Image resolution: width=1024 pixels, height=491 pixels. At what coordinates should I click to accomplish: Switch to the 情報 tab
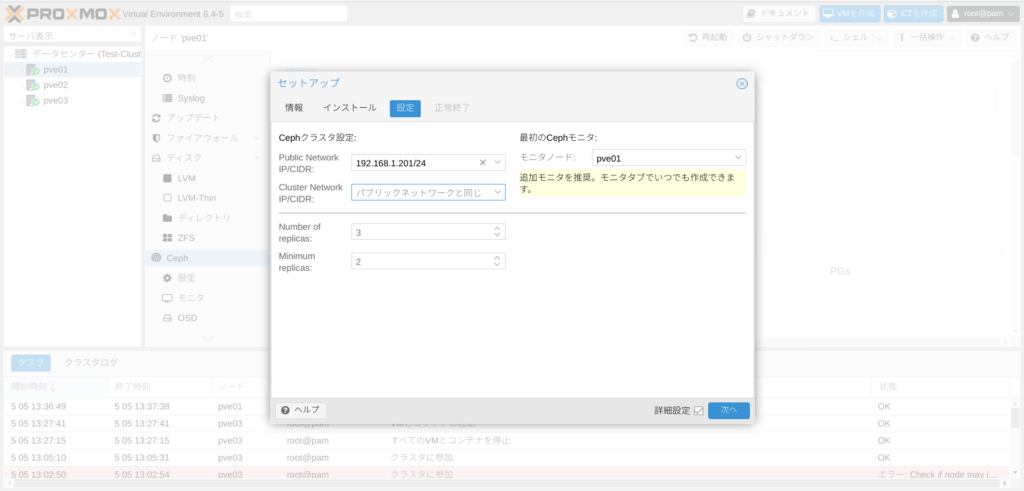point(294,108)
